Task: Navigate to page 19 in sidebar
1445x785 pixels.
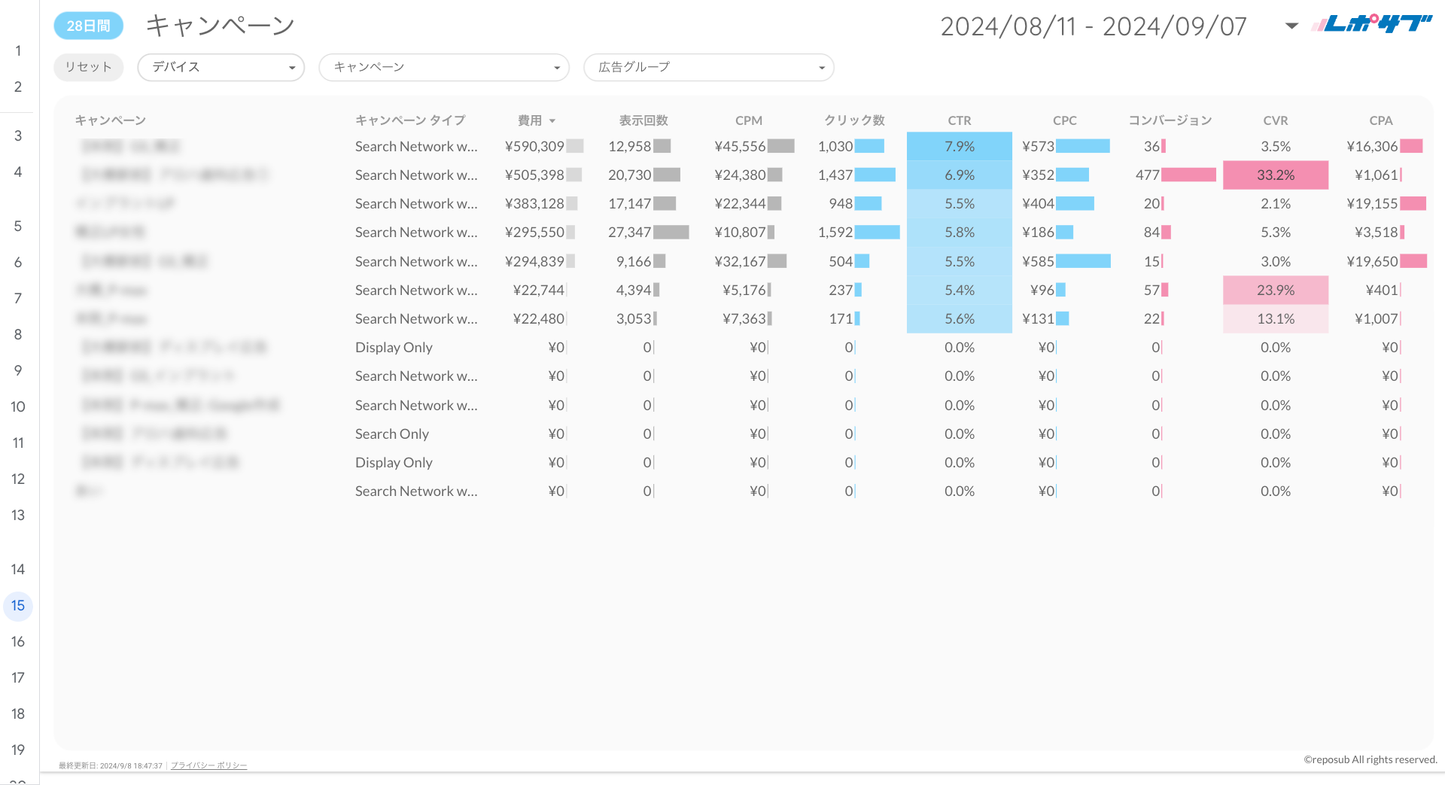Action: 18,750
